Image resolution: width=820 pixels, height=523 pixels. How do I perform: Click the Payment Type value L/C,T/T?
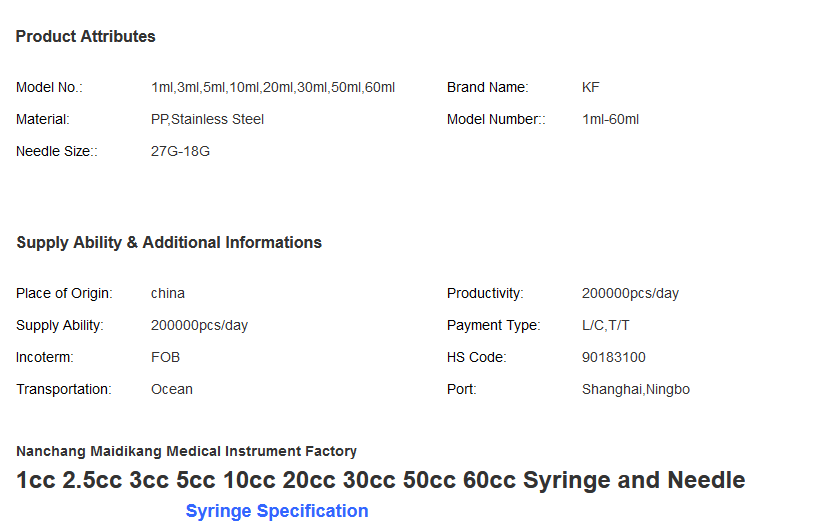point(606,325)
